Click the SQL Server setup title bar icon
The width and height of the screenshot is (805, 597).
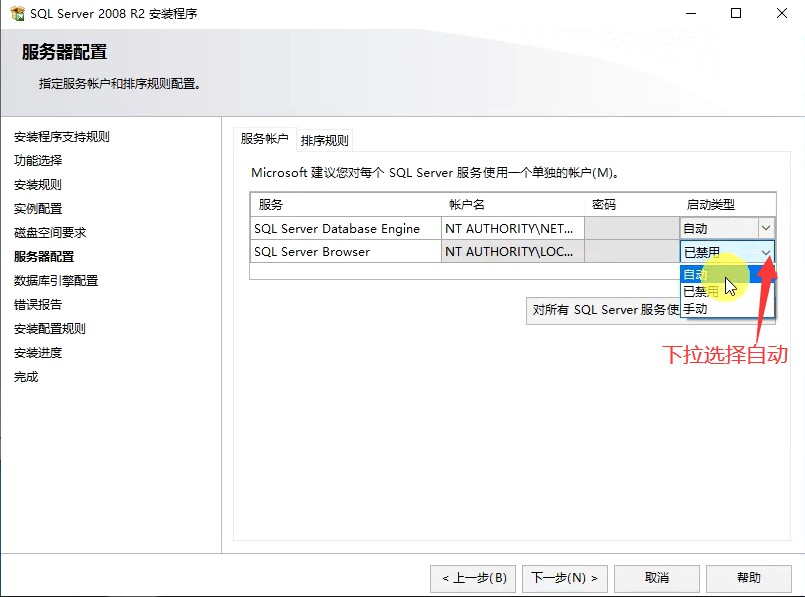[x=17, y=13]
